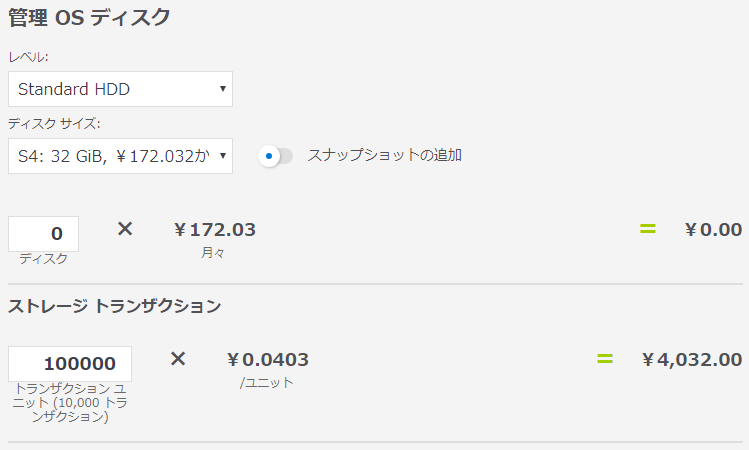
Task: Open the Standard HDD level dropdown
Action: pyautogui.click(x=120, y=89)
